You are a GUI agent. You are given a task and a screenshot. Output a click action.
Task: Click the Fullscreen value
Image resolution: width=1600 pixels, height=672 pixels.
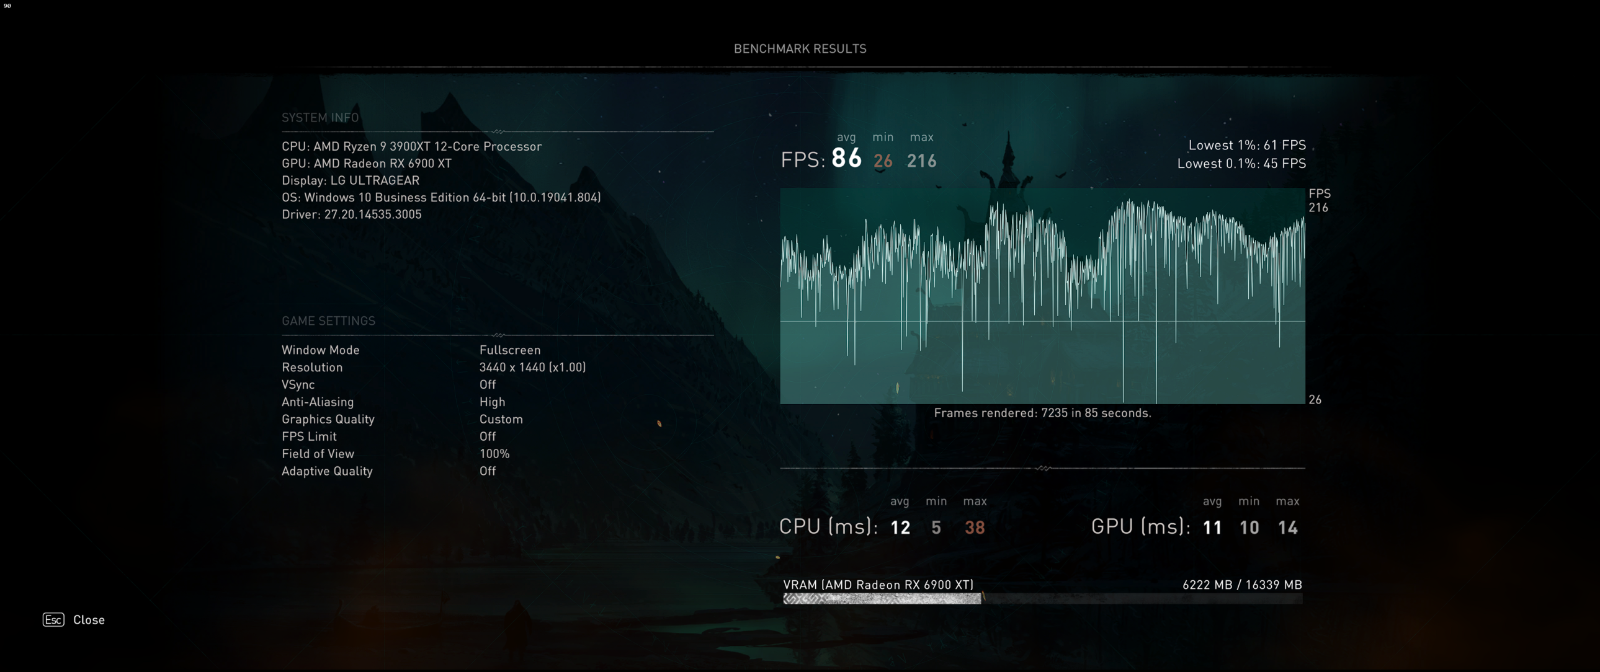click(510, 350)
